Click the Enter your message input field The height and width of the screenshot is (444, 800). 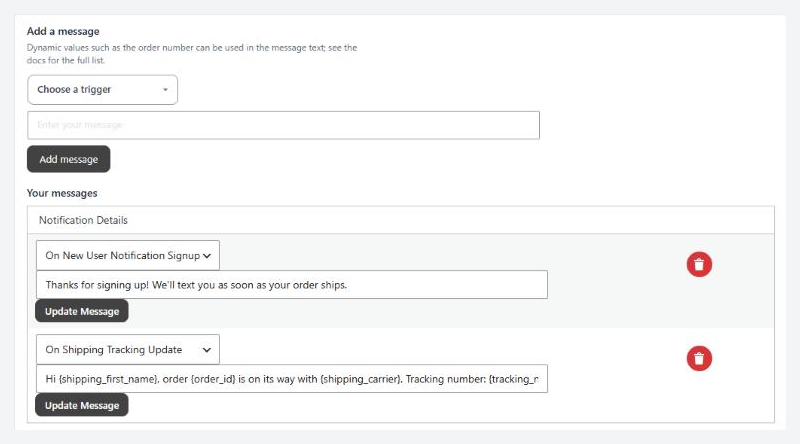tap(283, 125)
